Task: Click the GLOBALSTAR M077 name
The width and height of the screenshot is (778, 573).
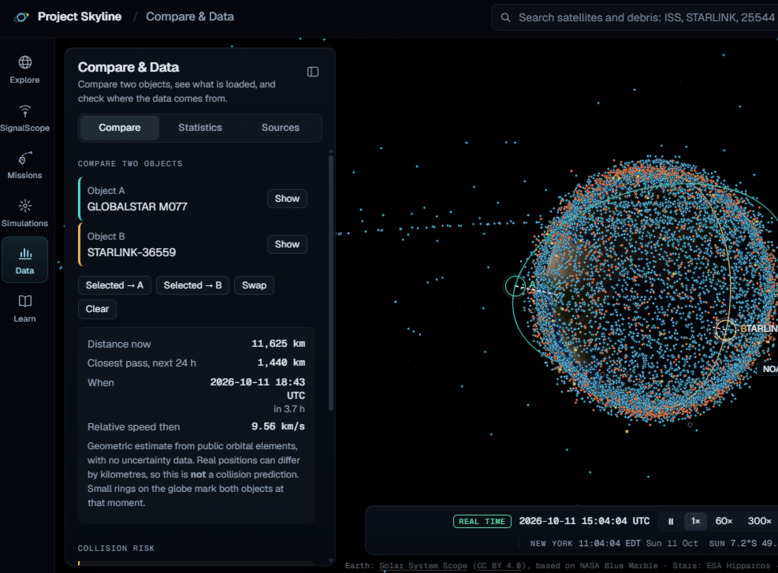Action: [137, 207]
